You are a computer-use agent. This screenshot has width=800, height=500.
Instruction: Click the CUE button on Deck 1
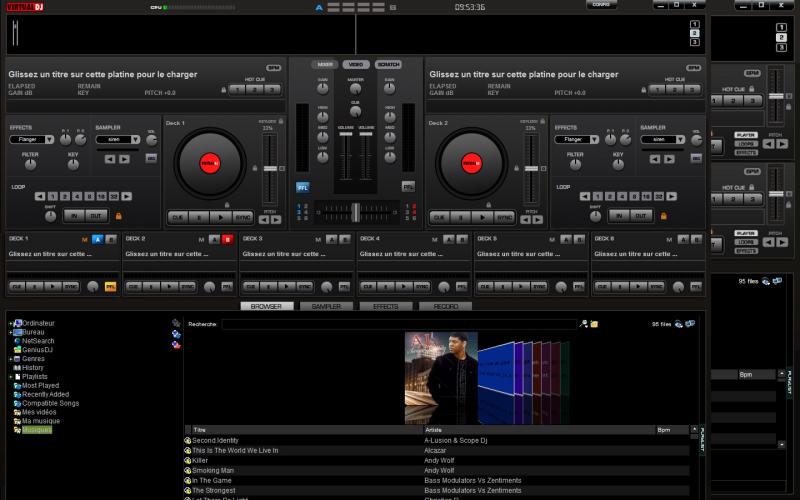tap(178, 216)
